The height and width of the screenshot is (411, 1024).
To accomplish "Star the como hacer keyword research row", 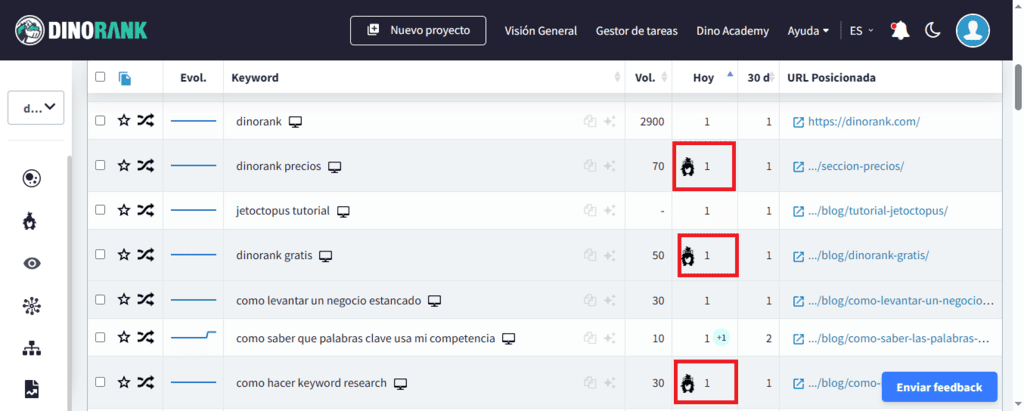I will click(123, 382).
